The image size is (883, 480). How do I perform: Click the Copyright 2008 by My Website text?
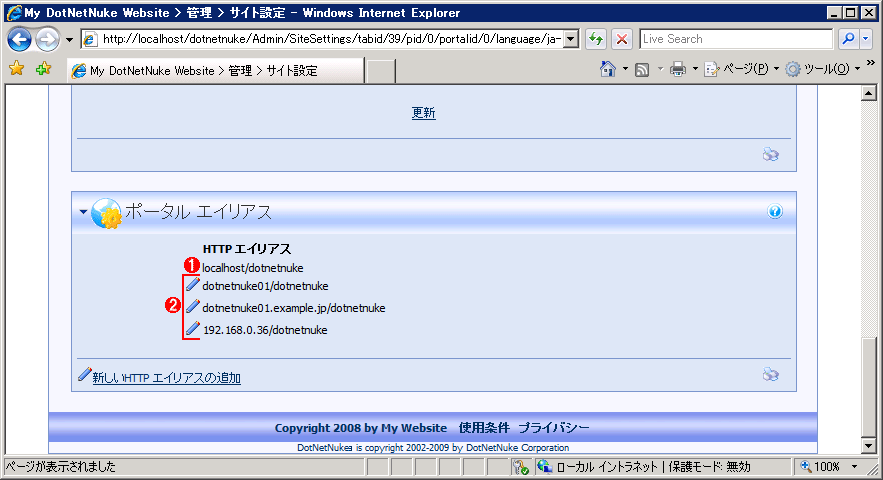point(361,428)
